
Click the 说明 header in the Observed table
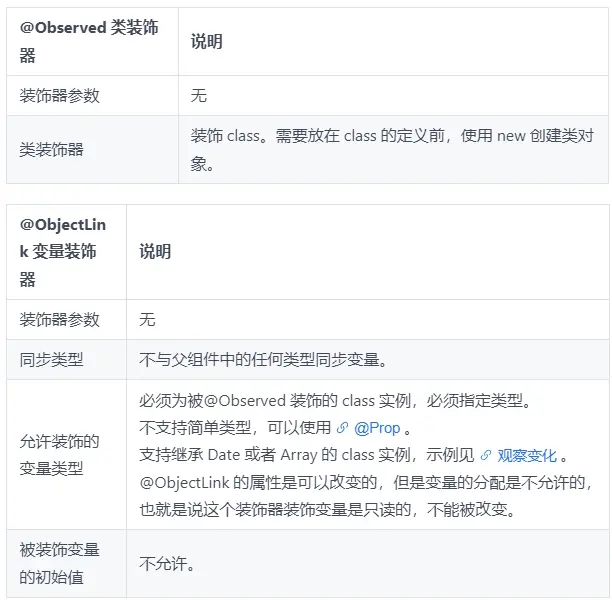click(x=206, y=42)
